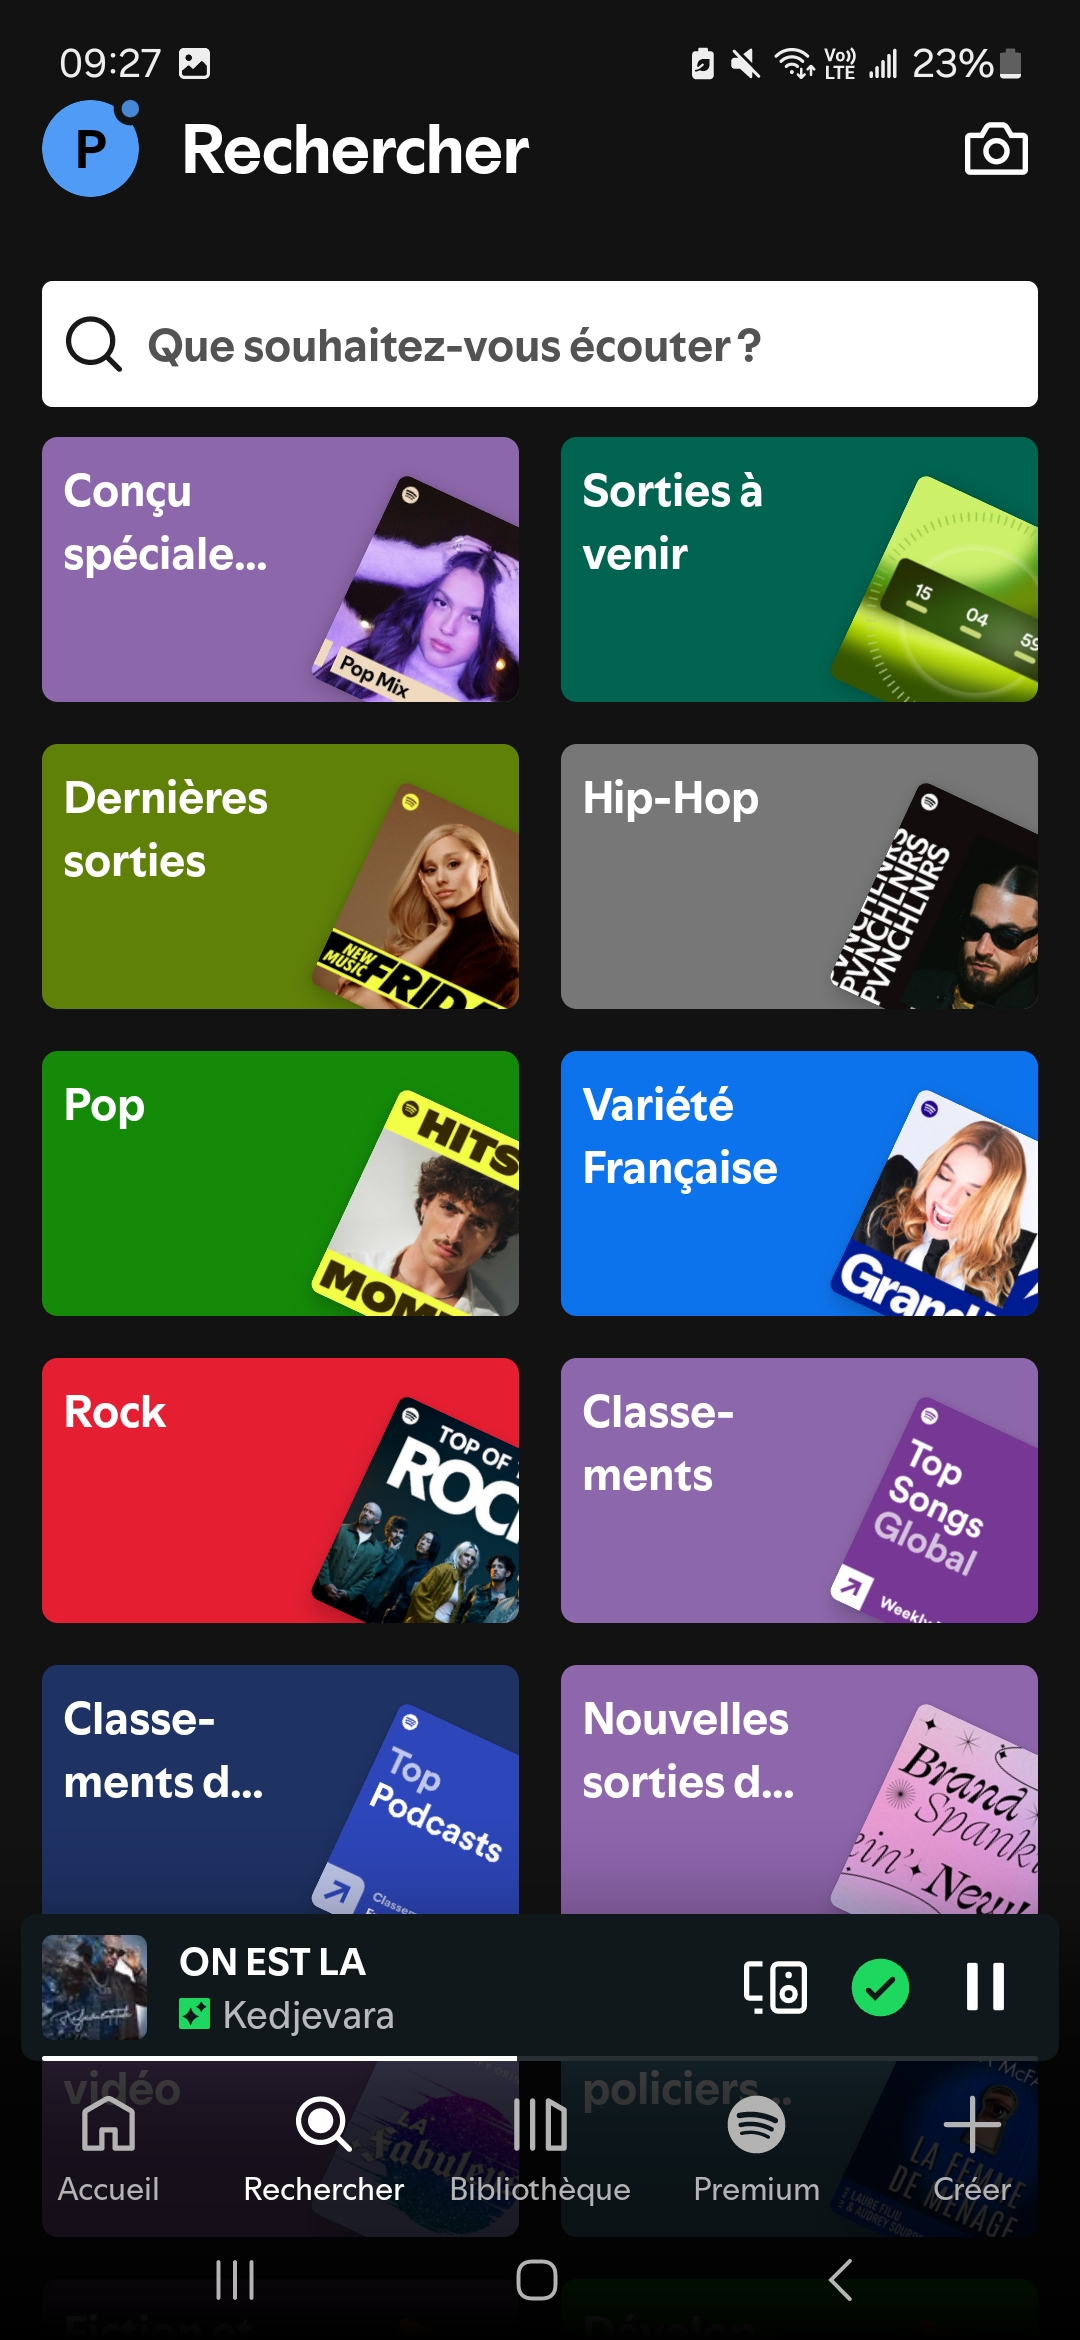
Task: Tap the Android recent apps button
Action: [x=235, y=2280]
